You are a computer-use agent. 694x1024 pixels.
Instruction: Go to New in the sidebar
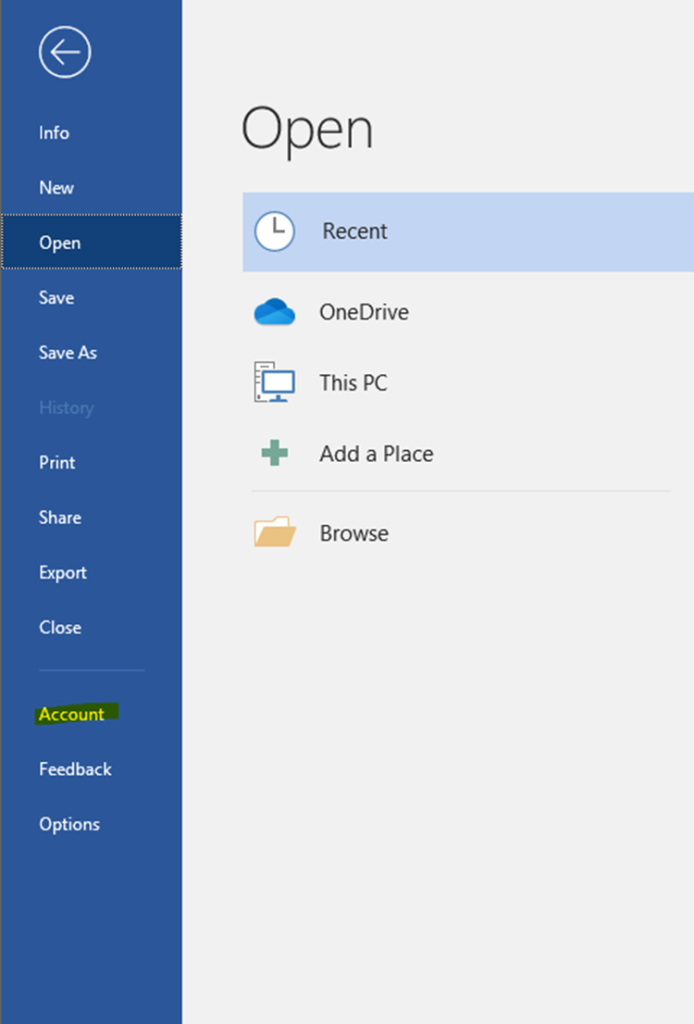click(56, 188)
